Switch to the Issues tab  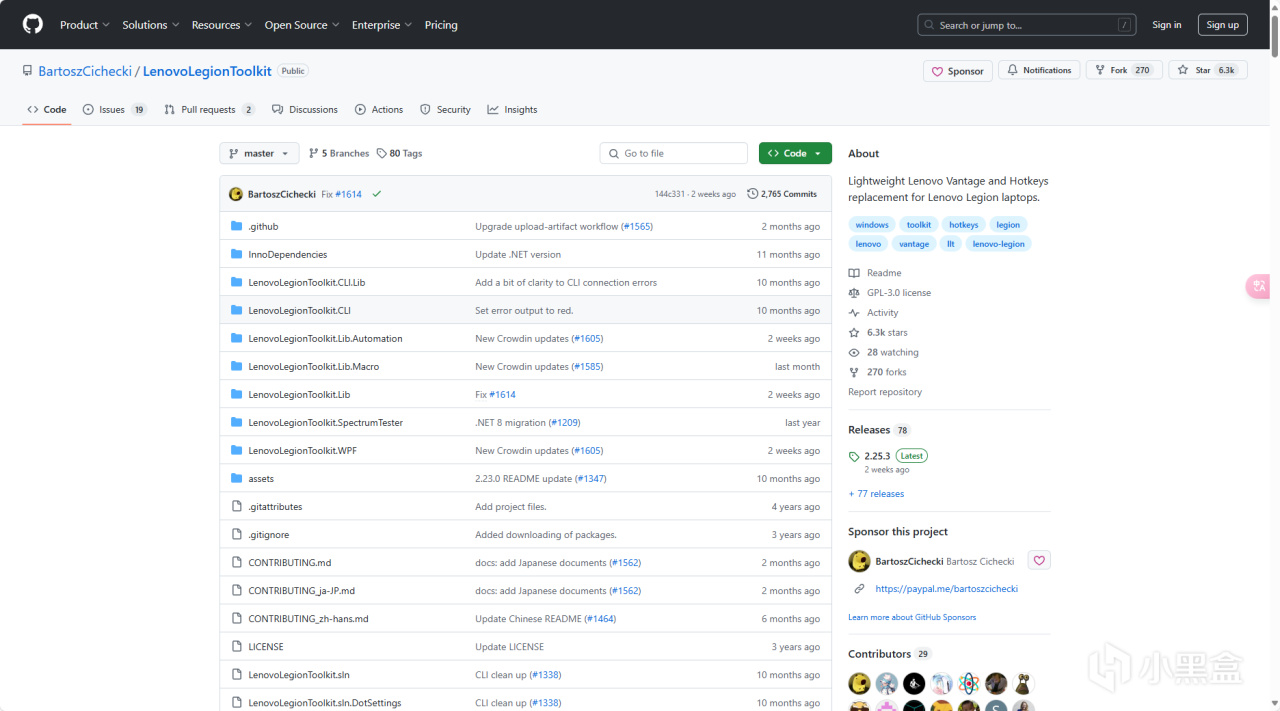pyautogui.click(x=114, y=109)
